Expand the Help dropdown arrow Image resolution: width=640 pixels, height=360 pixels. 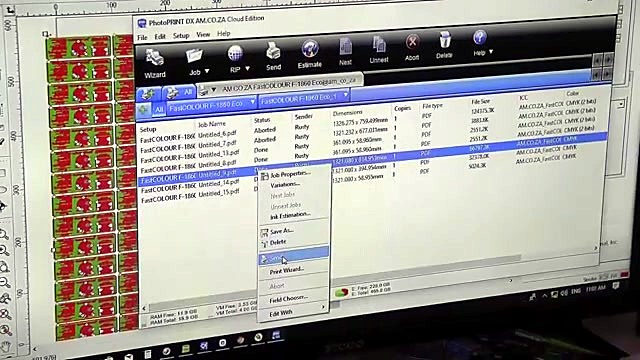pos(491,52)
